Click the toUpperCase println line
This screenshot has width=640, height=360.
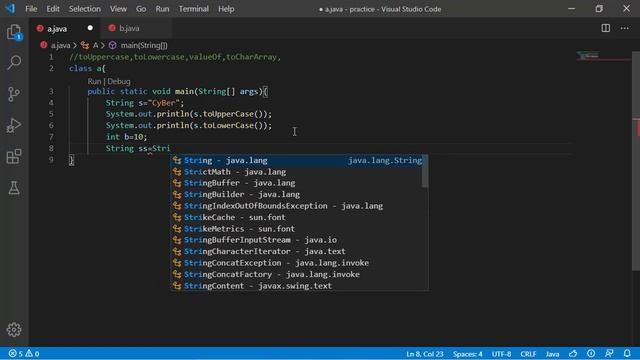pyautogui.click(x=189, y=114)
